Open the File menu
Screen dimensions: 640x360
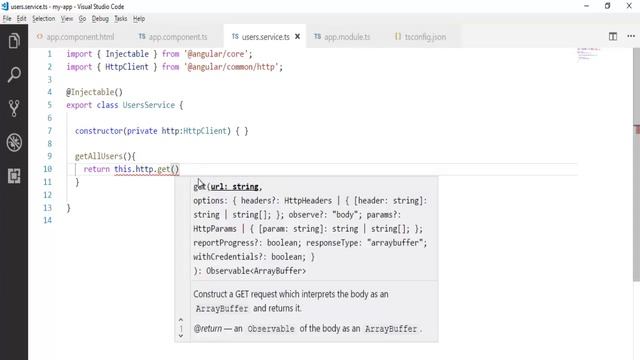[7, 19]
